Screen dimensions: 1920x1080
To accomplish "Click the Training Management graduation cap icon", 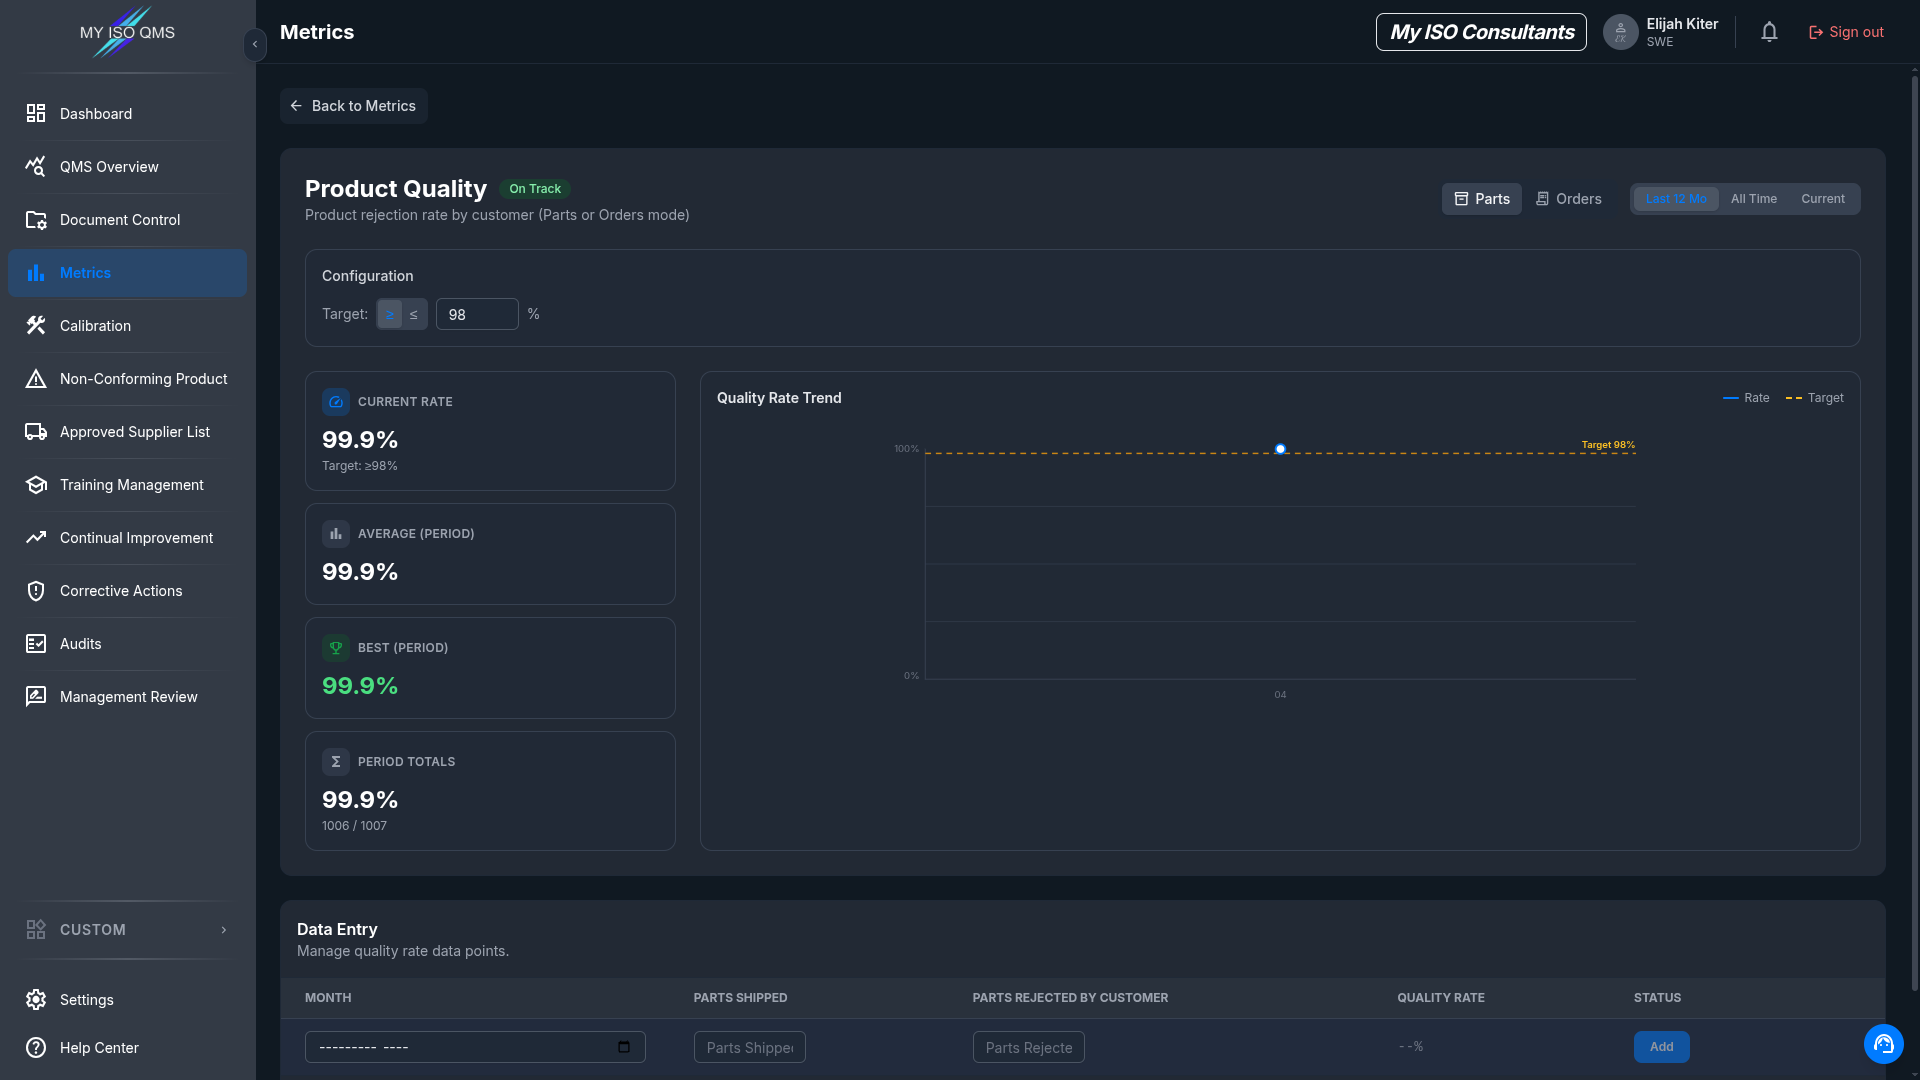I will pyautogui.click(x=36, y=485).
